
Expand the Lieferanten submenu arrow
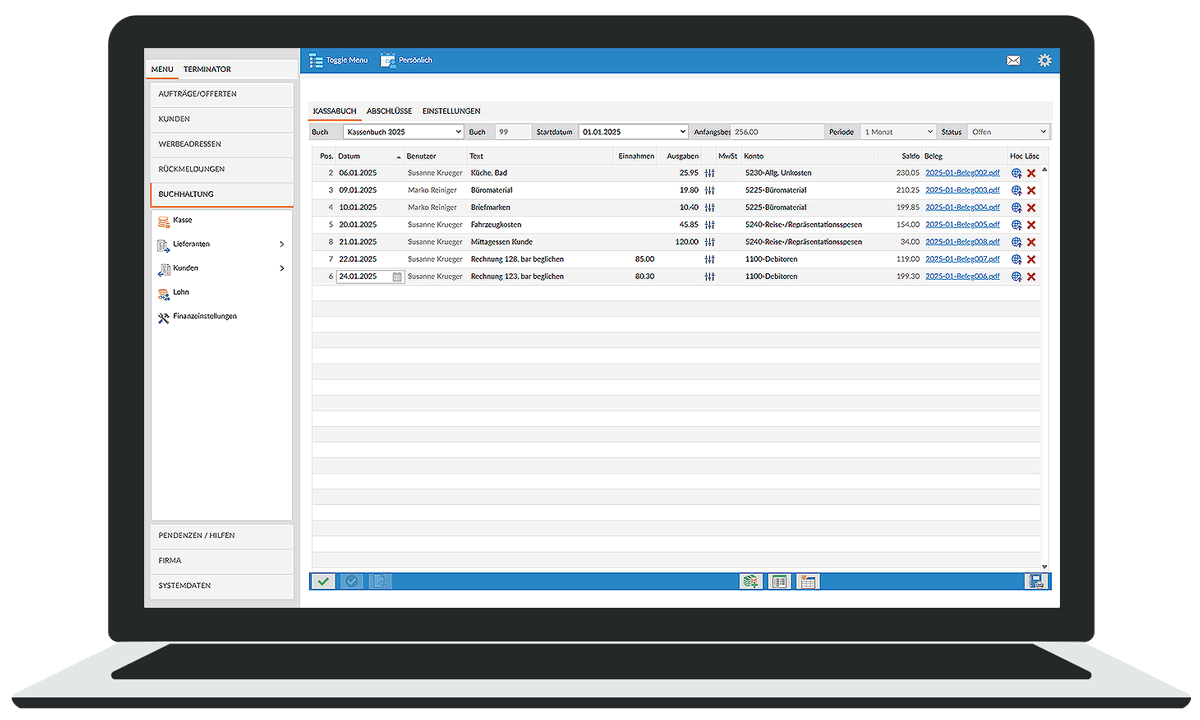pos(282,244)
